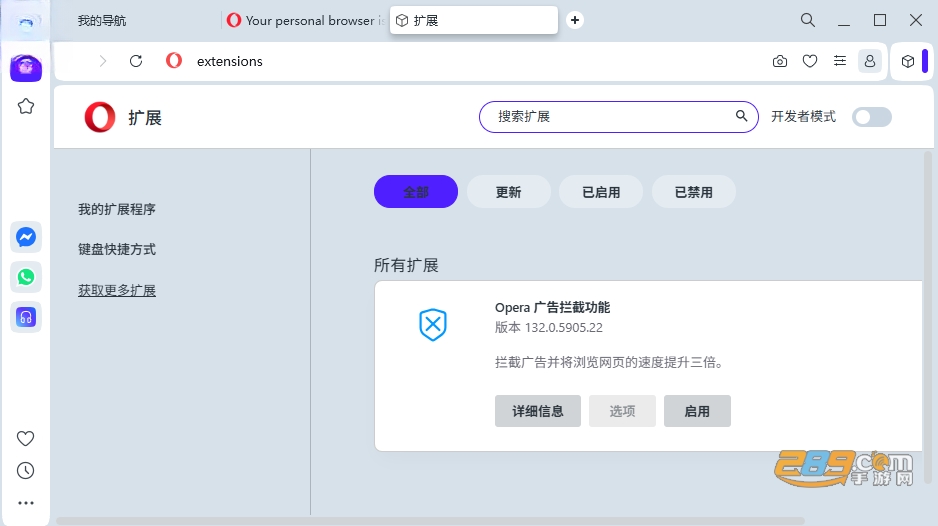This screenshot has width=938, height=526.
Task: Focus the 搜索扩展 search field
Action: (619, 117)
